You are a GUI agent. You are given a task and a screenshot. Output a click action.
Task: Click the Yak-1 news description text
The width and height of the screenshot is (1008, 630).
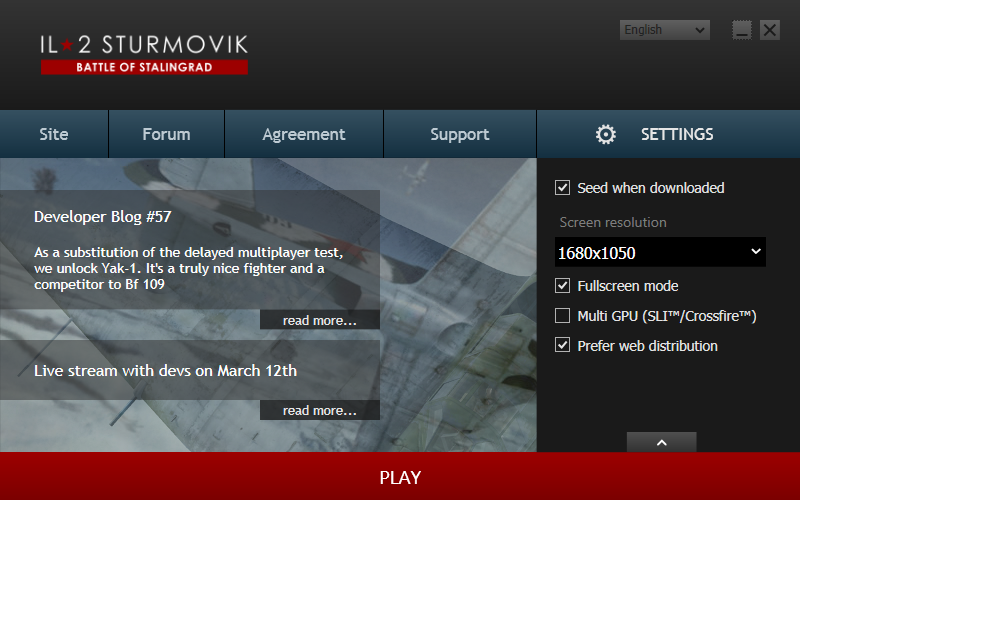point(188,268)
